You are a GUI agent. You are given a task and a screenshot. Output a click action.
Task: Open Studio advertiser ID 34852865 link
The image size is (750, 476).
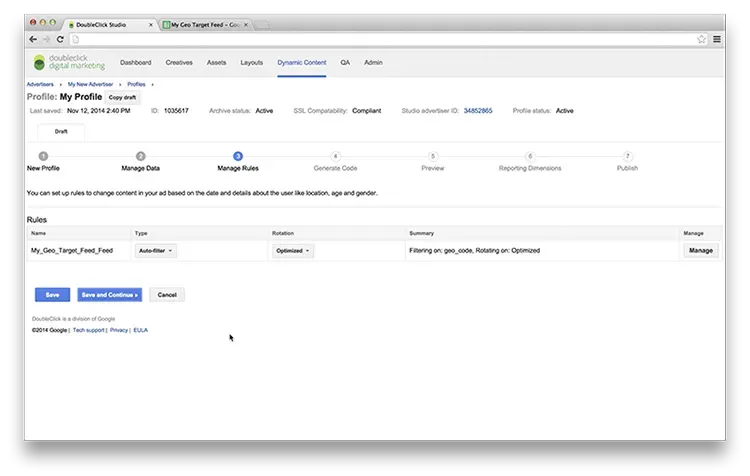pyautogui.click(x=478, y=111)
